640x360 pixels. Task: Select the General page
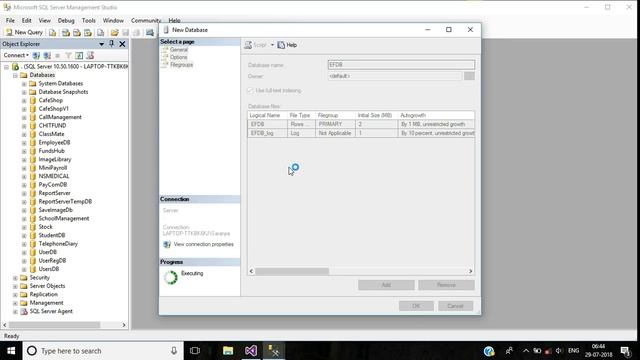[x=179, y=49]
